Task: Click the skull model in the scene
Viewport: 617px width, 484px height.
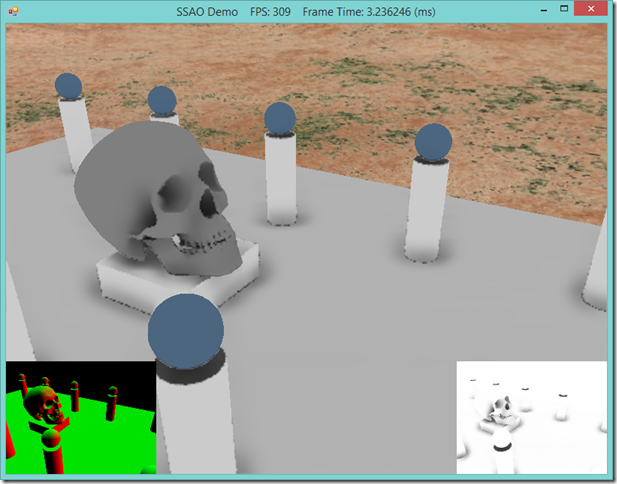Action: tap(157, 199)
